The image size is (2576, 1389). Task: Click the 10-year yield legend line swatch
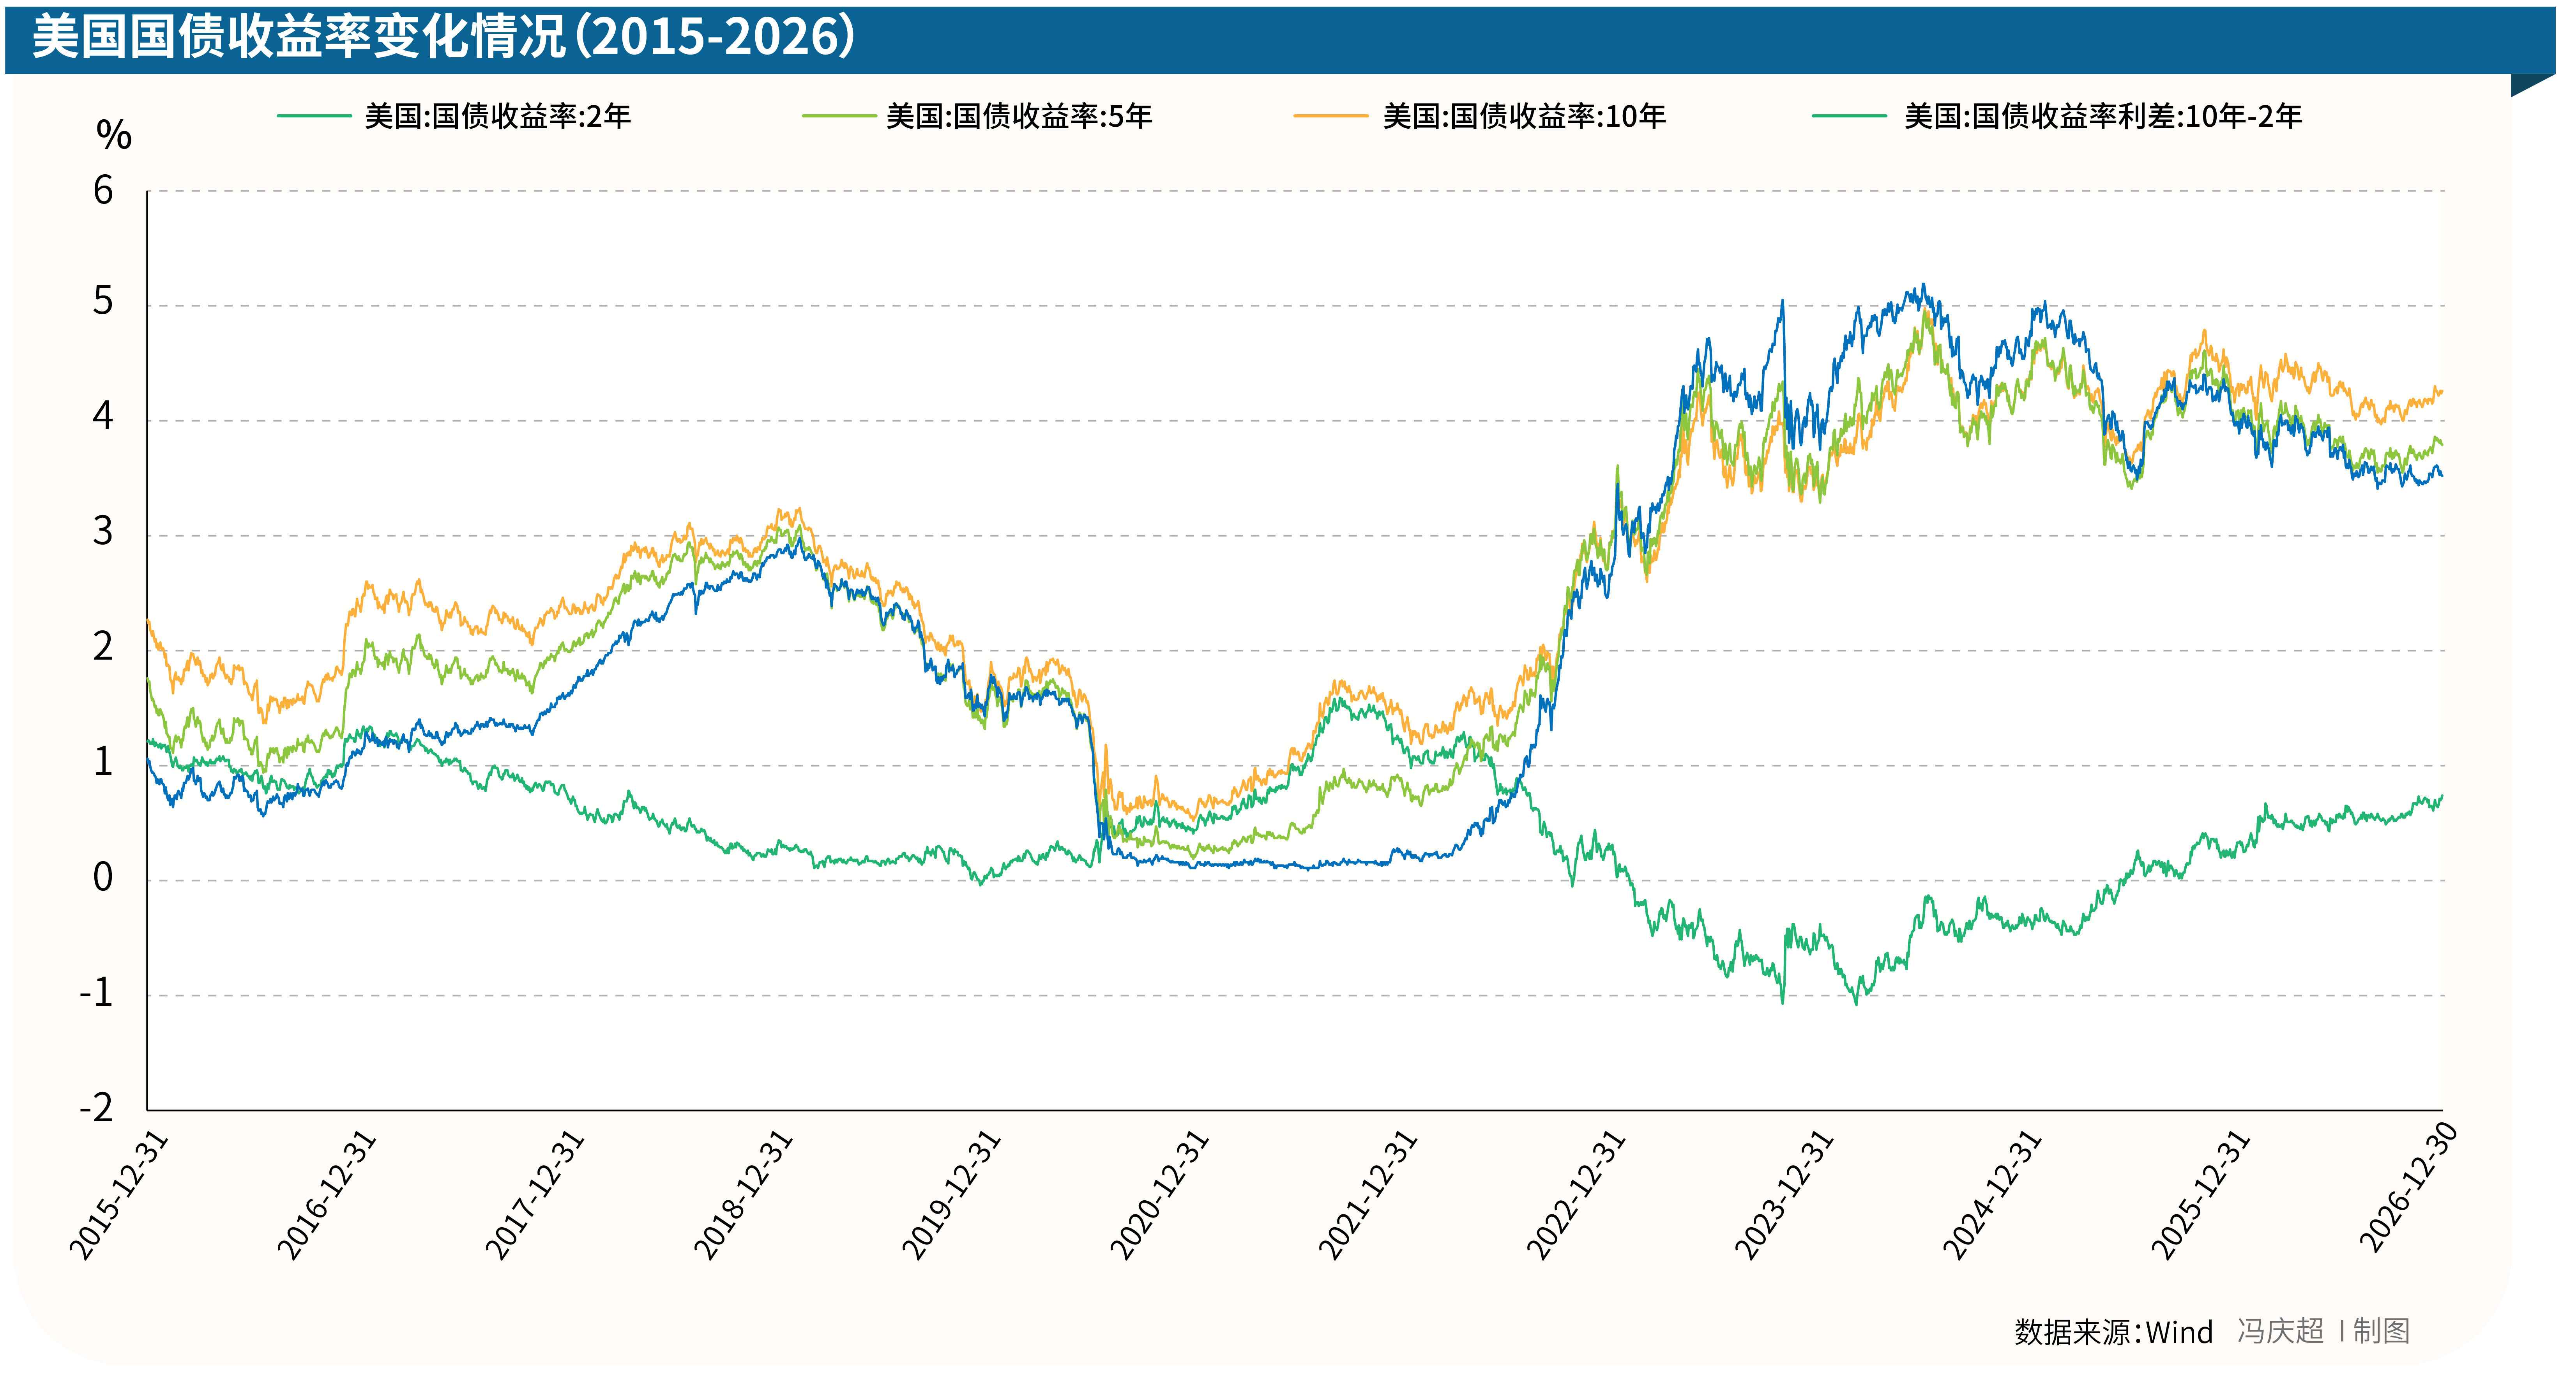click(x=1330, y=117)
